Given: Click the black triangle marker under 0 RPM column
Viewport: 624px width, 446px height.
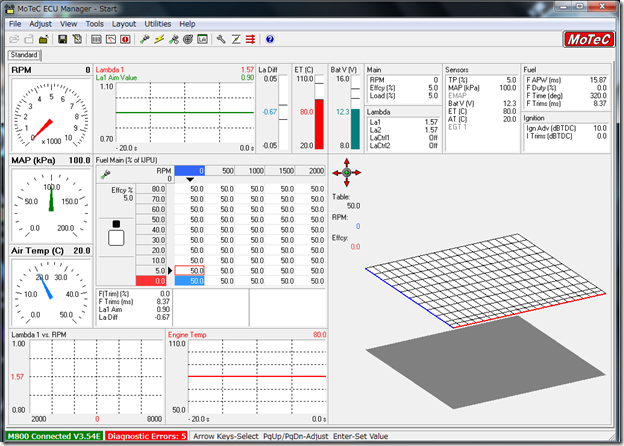Looking at the screenshot, I should pyautogui.click(x=190, y=180).
